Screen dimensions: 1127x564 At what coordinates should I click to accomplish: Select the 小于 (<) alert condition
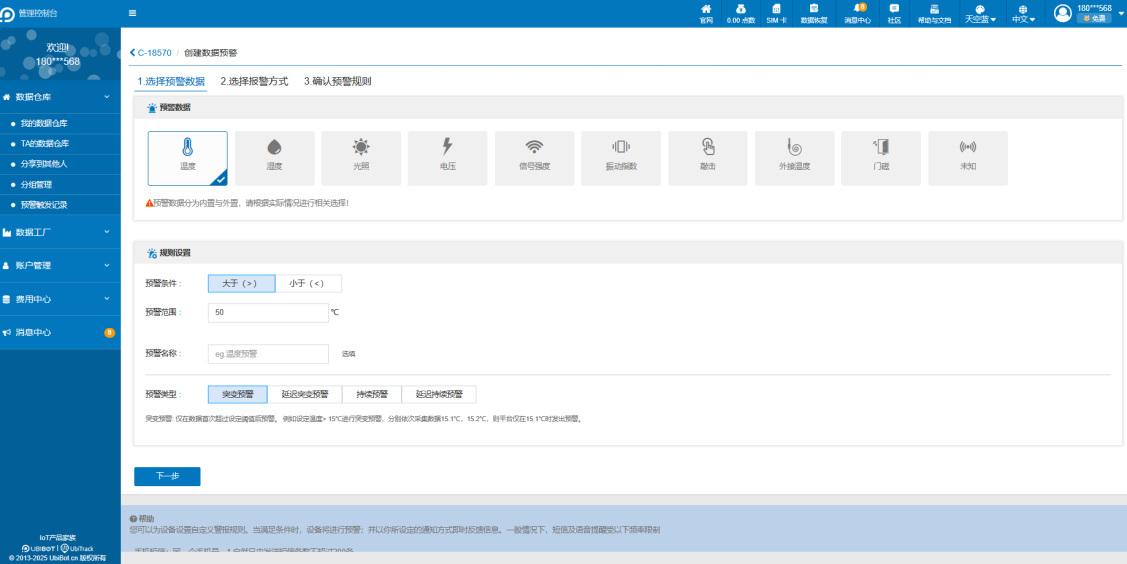point(308,284)
